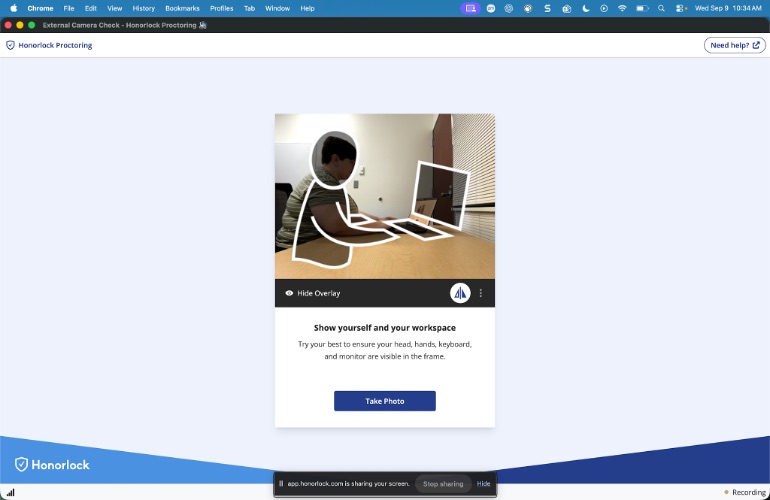The image size is (770, 500).
Task: Open the Window menu
Action: tap(277, 8)
